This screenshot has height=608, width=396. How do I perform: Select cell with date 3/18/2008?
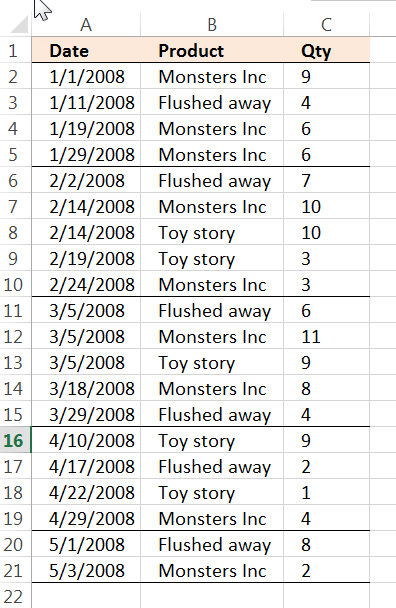(x=86, y=388)
